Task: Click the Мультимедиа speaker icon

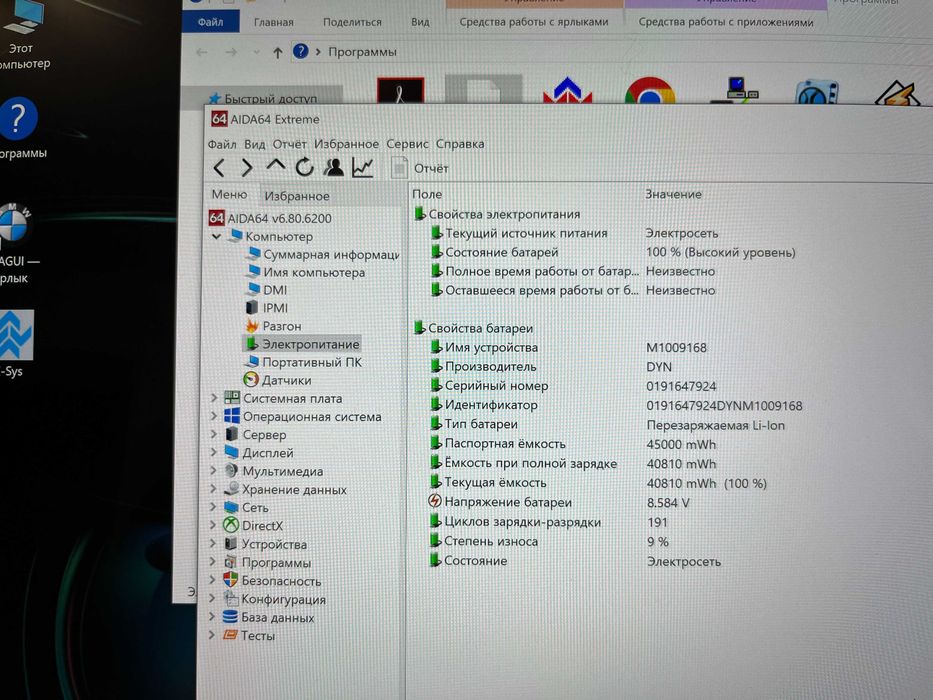Action: pyautogui.click(x=231, y=470)
